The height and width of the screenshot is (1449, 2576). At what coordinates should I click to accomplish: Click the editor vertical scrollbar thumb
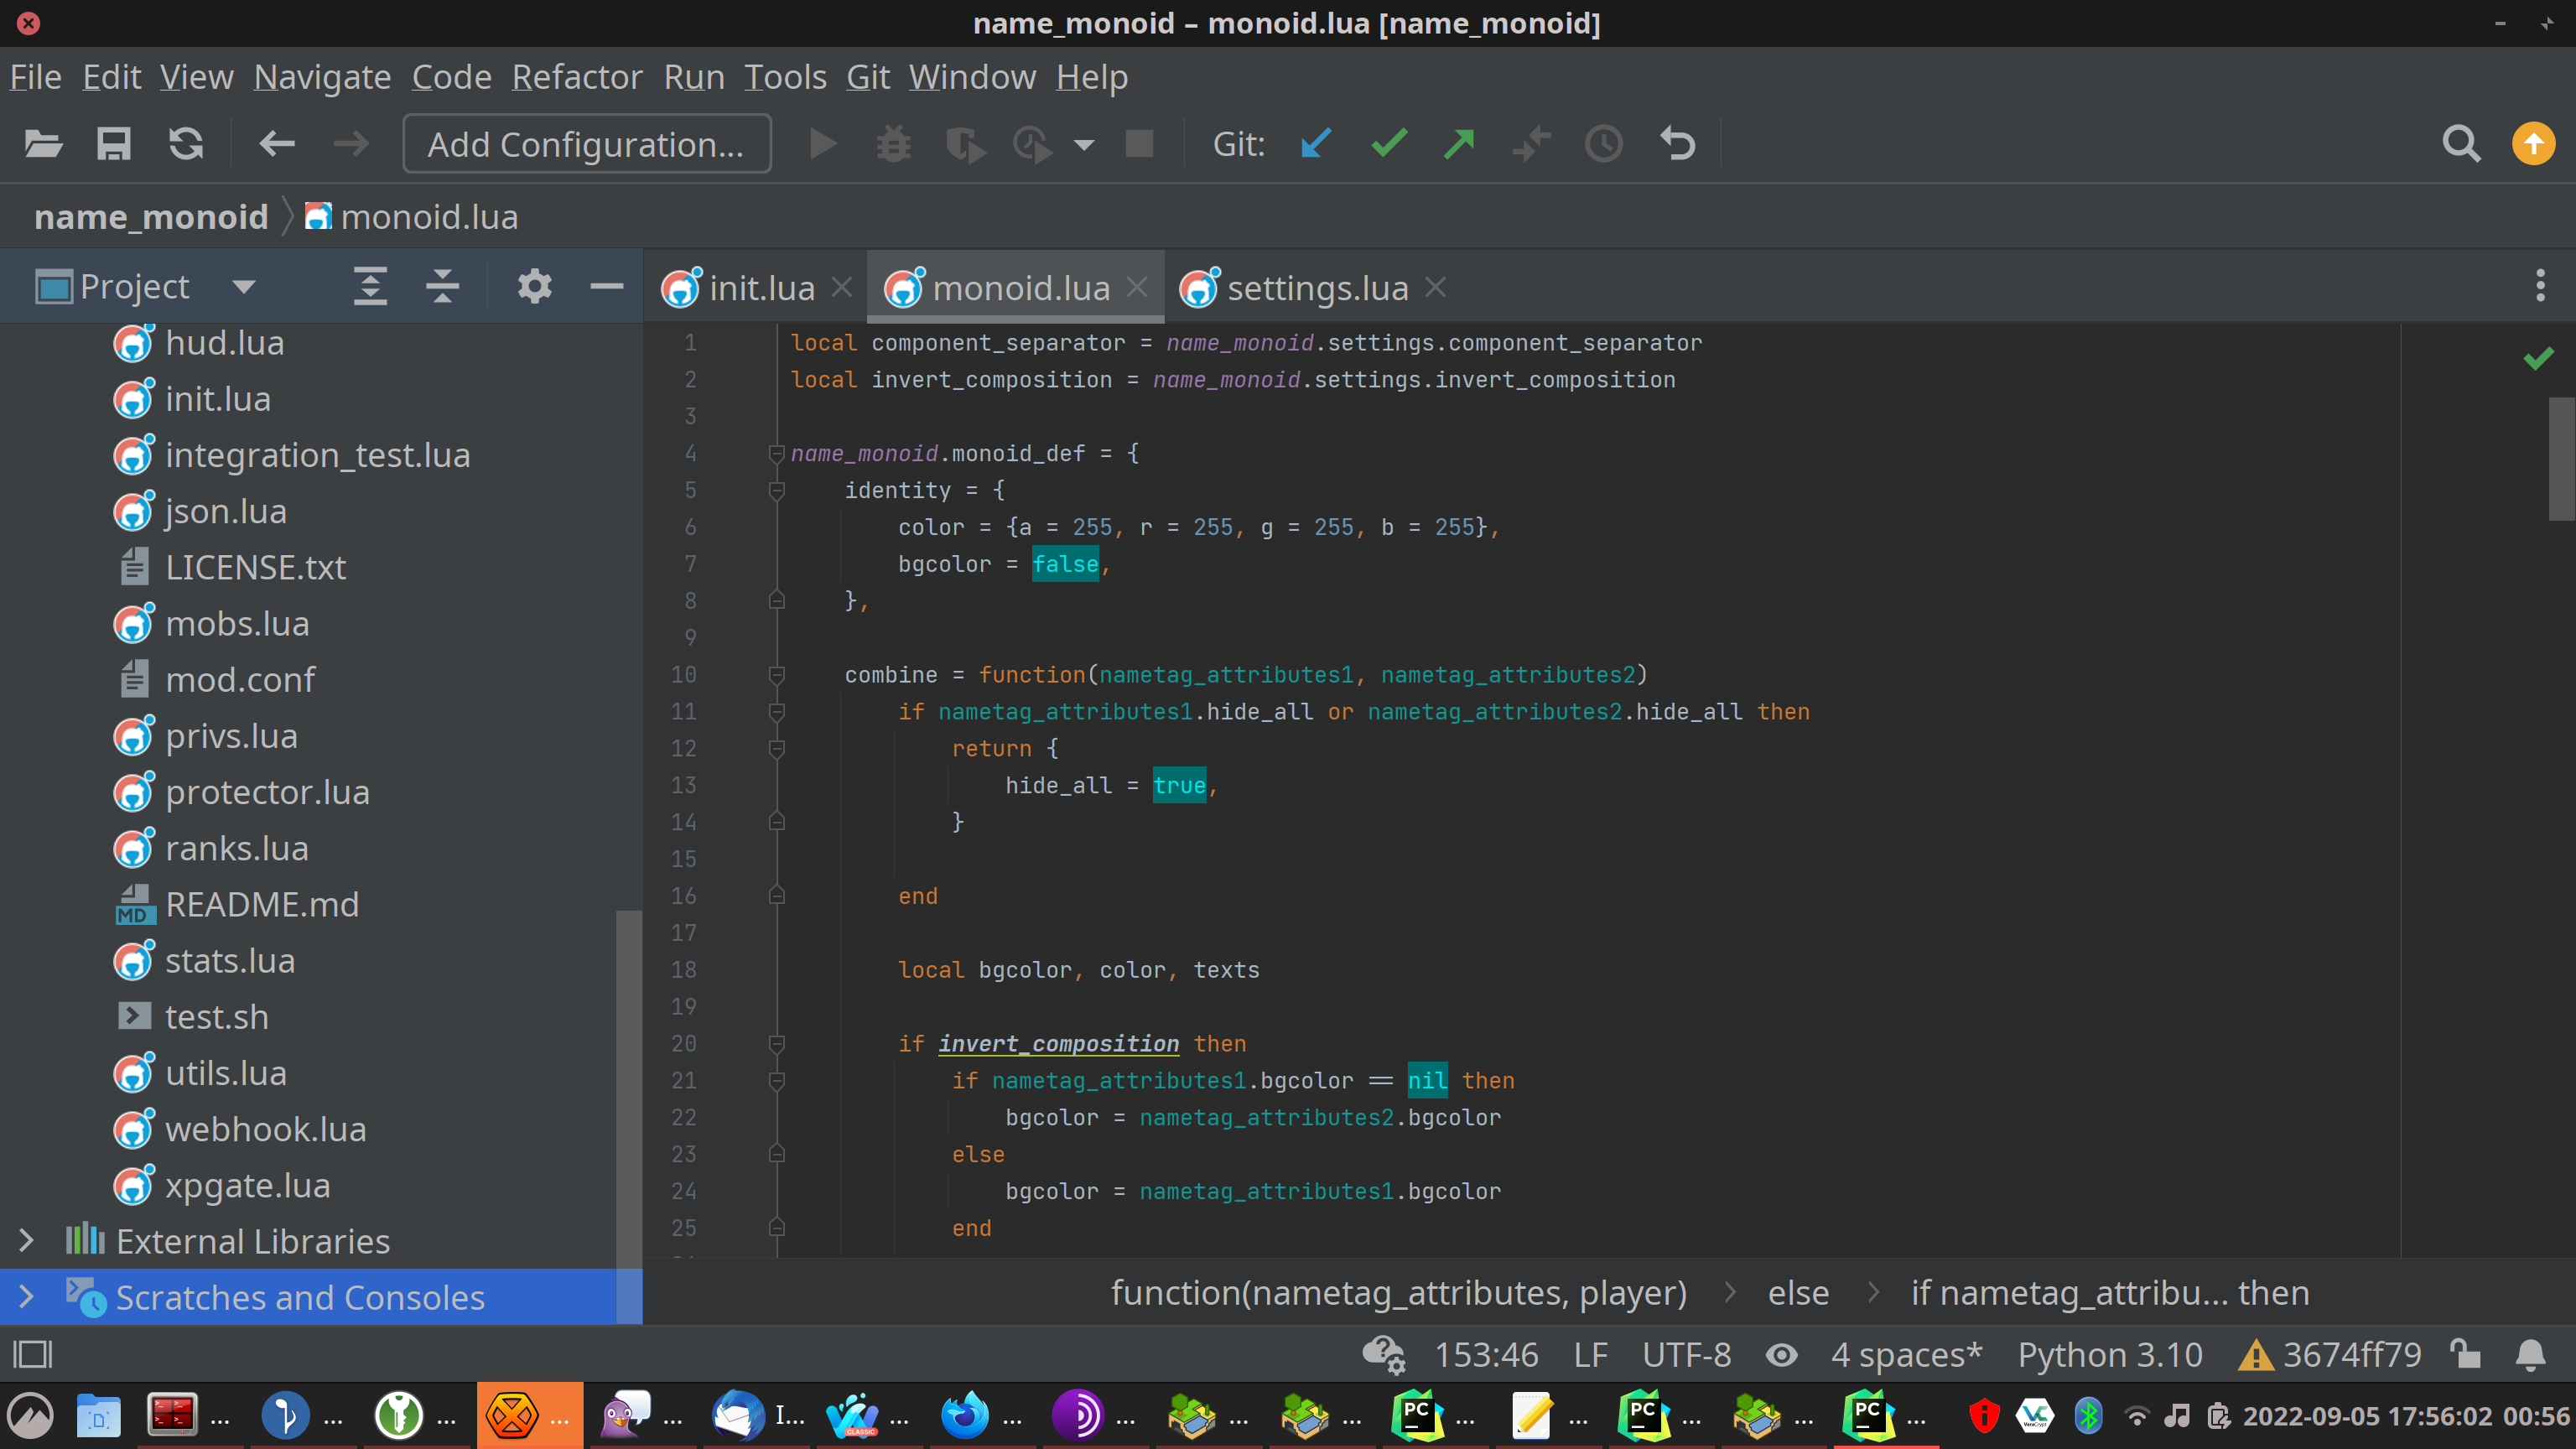[2560, 458]
